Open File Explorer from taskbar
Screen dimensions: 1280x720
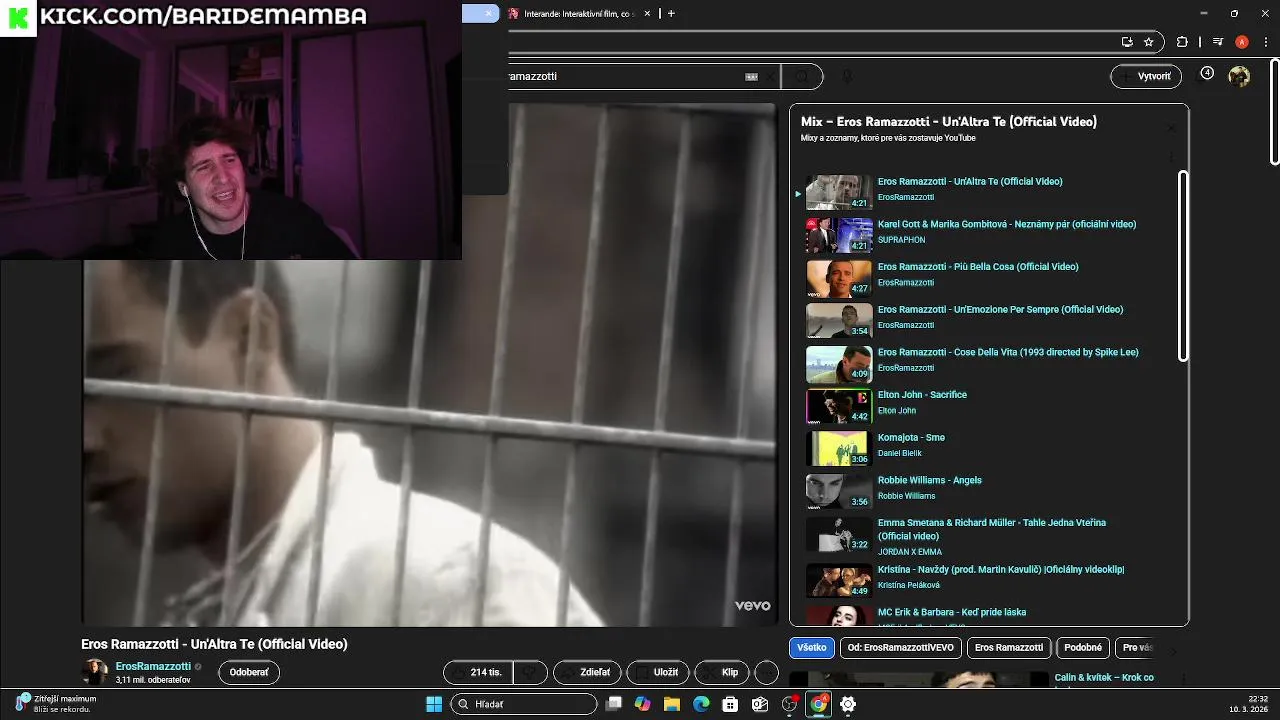pos(672,704)
